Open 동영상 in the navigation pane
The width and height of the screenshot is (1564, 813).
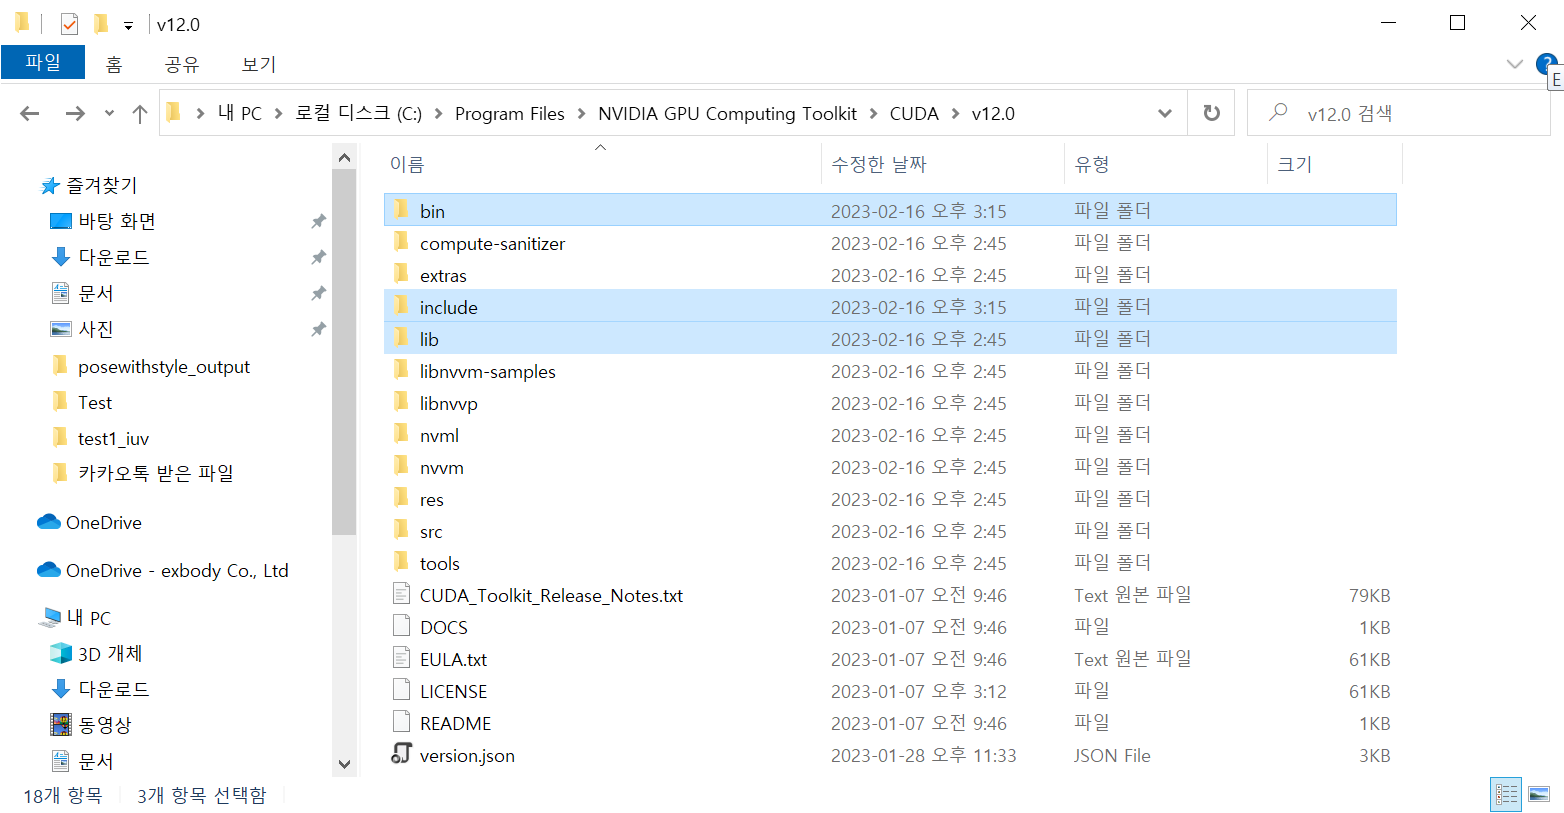(x=104, y=725)
